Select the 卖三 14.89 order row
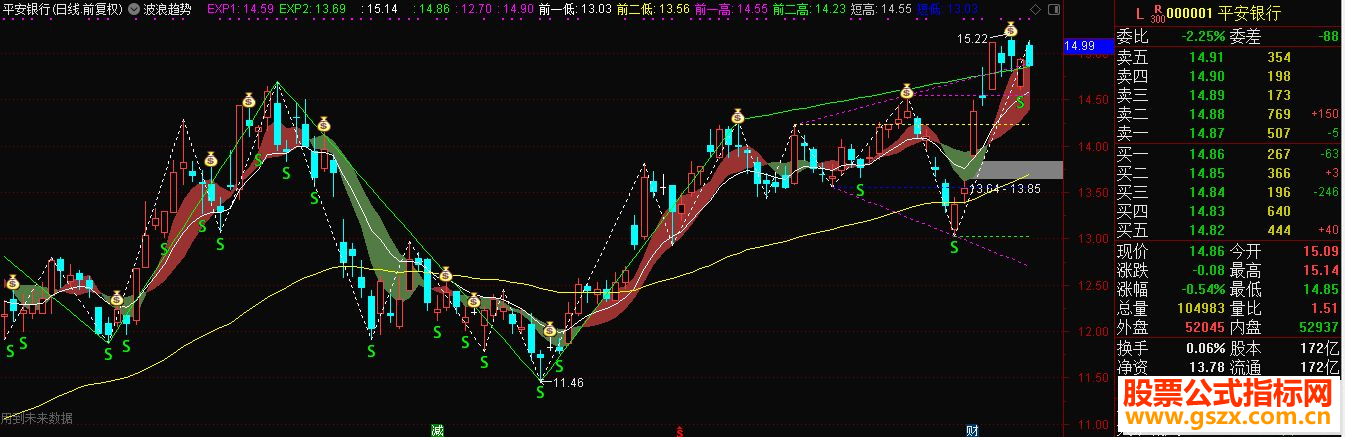 (x=1228, y=95)
